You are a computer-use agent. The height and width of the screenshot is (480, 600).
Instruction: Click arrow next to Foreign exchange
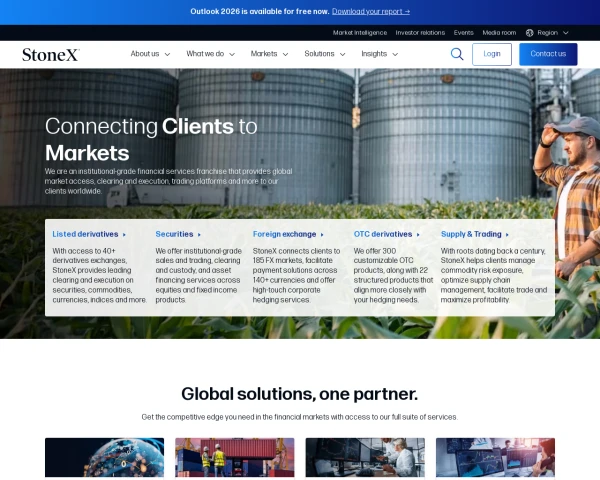point(322,235)
